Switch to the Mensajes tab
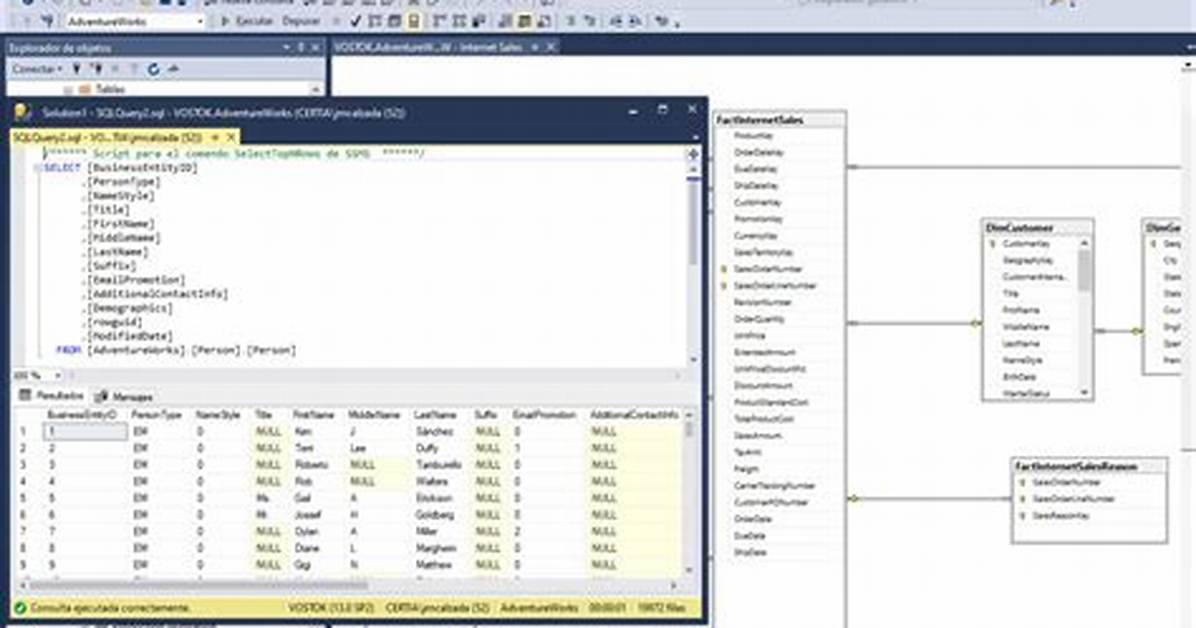Image resolution: width=1196 pixels, height=628 pixels. tap(123, 396)
